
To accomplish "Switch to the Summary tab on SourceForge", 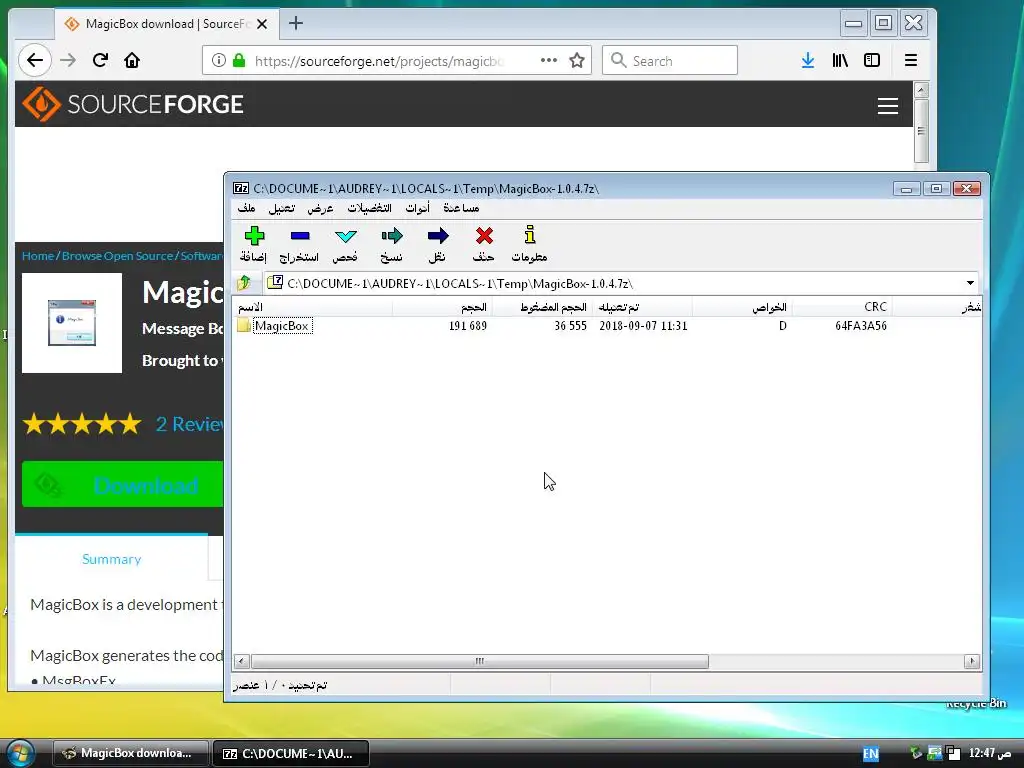I will 112,559.
